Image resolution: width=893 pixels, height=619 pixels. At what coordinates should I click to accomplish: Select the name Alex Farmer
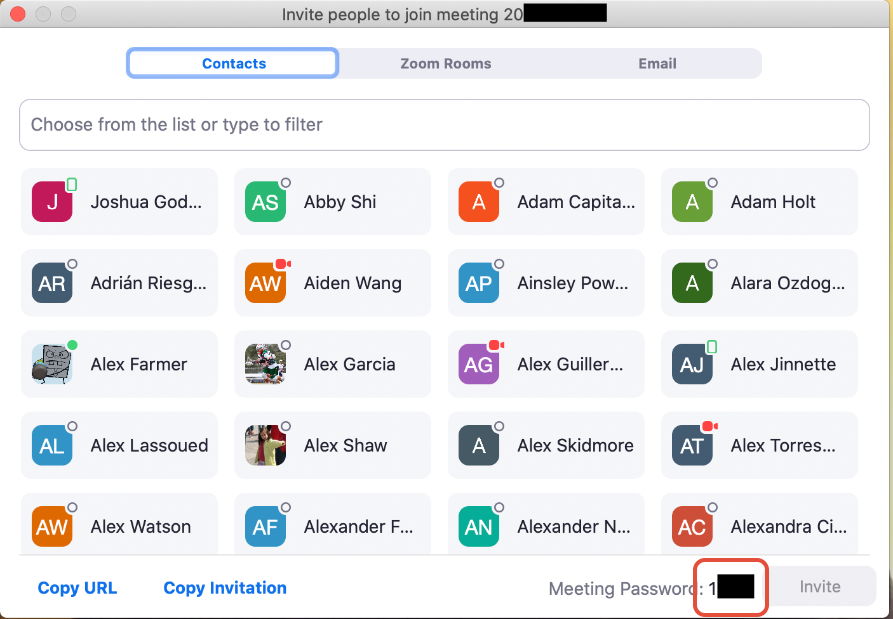click(x=139, y=364)
